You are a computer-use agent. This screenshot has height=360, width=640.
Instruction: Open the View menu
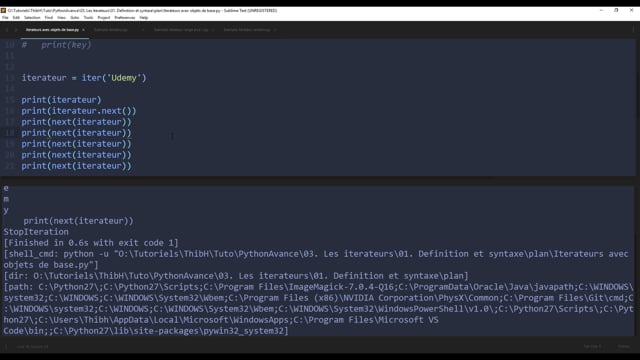61,18
